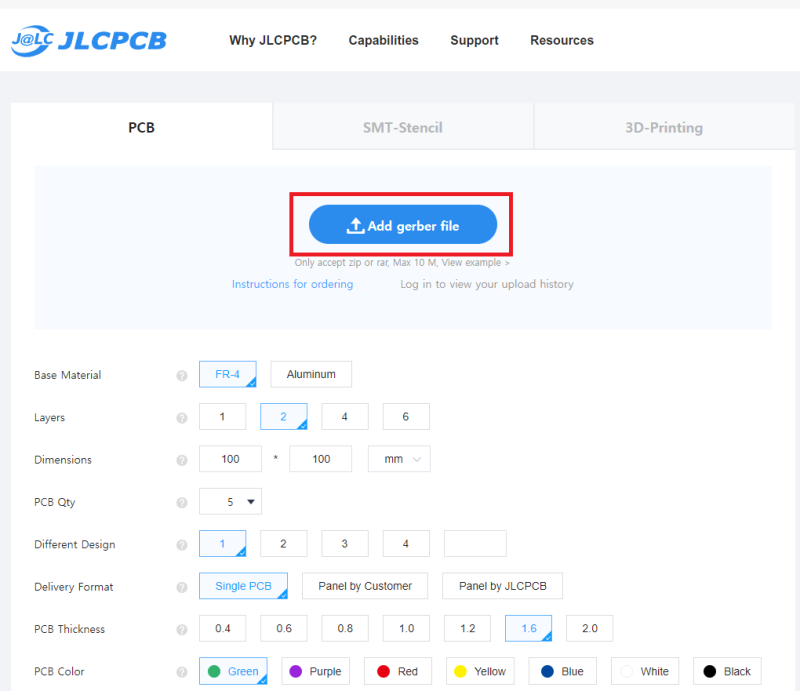Select Aluminum base material
Screen dimensions: 800x691
311,374
